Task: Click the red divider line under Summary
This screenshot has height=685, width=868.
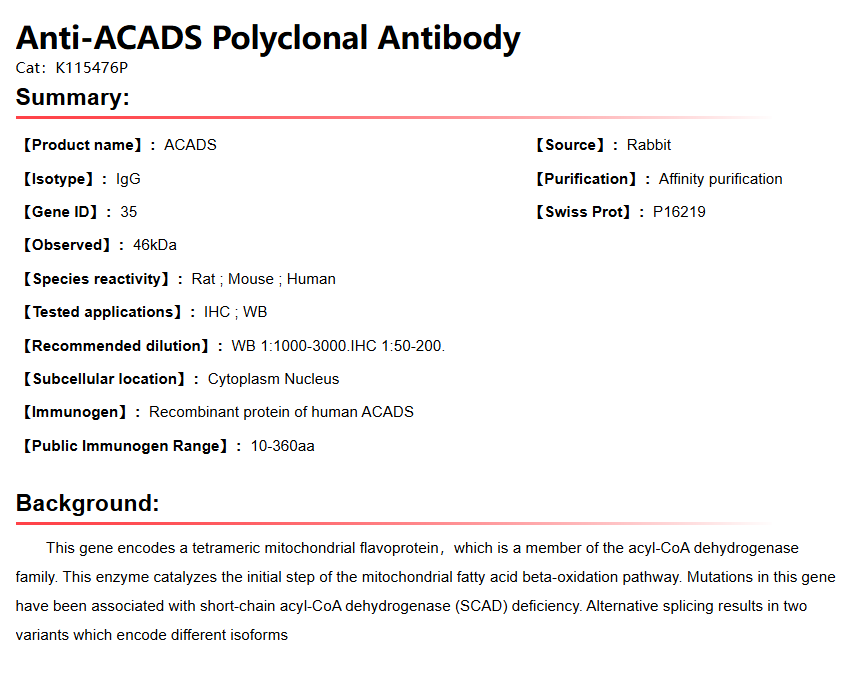Action: pos(300,118)
